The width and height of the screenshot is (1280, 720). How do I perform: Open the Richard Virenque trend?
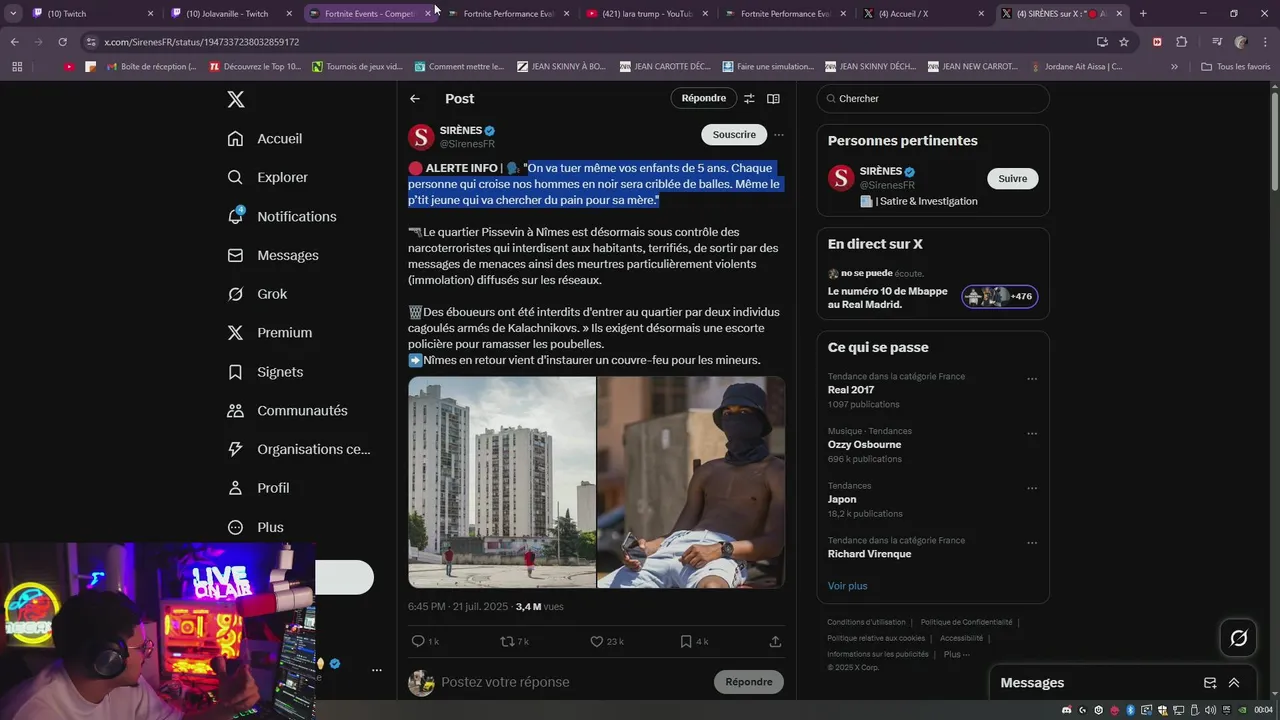click(869, 554)
